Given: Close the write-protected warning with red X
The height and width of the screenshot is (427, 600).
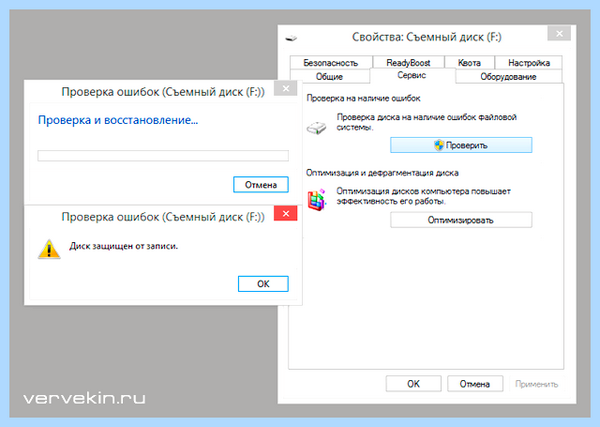Looking at the screenshot, I should click(285, 214).
